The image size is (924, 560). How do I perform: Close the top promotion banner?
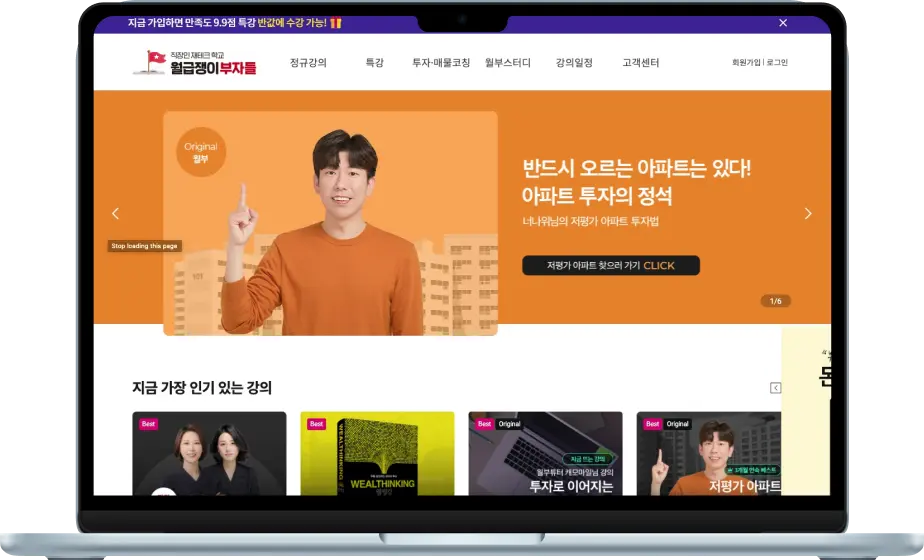[783, 22]
